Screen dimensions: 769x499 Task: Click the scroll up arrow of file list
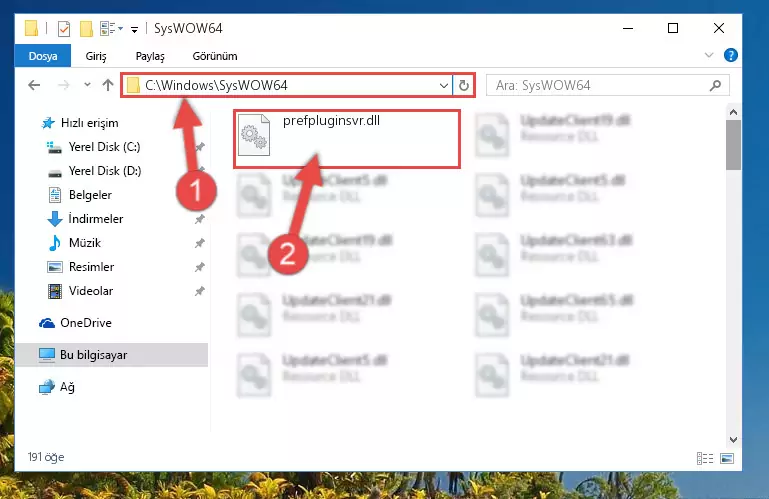[x=733, y=112]
